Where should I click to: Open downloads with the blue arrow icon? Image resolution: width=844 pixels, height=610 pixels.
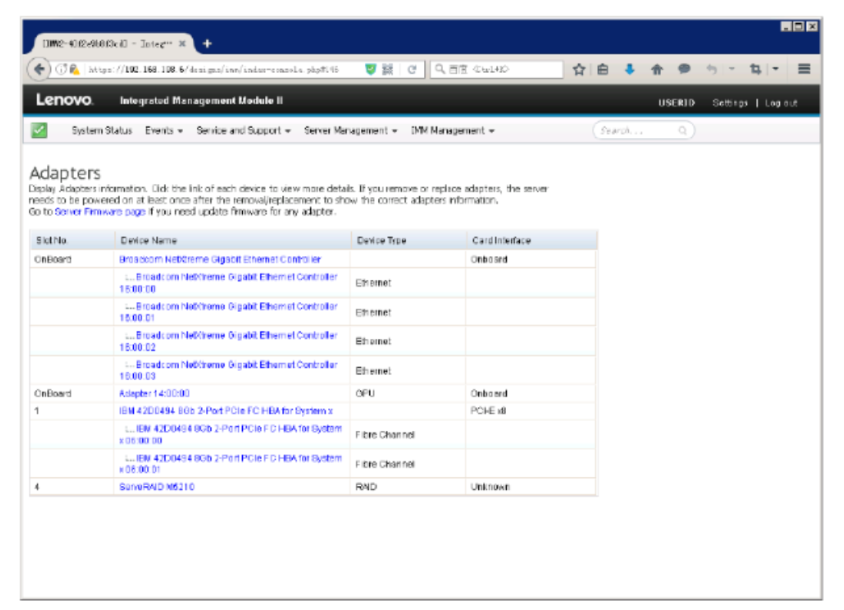(629, 69)
